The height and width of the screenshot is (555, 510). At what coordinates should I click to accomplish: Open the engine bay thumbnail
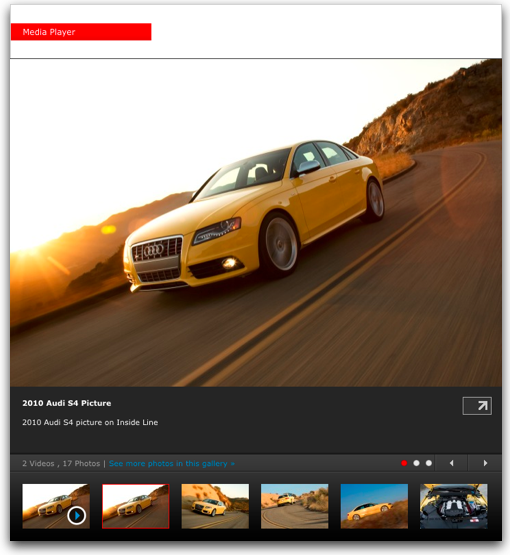coord(454,506)
